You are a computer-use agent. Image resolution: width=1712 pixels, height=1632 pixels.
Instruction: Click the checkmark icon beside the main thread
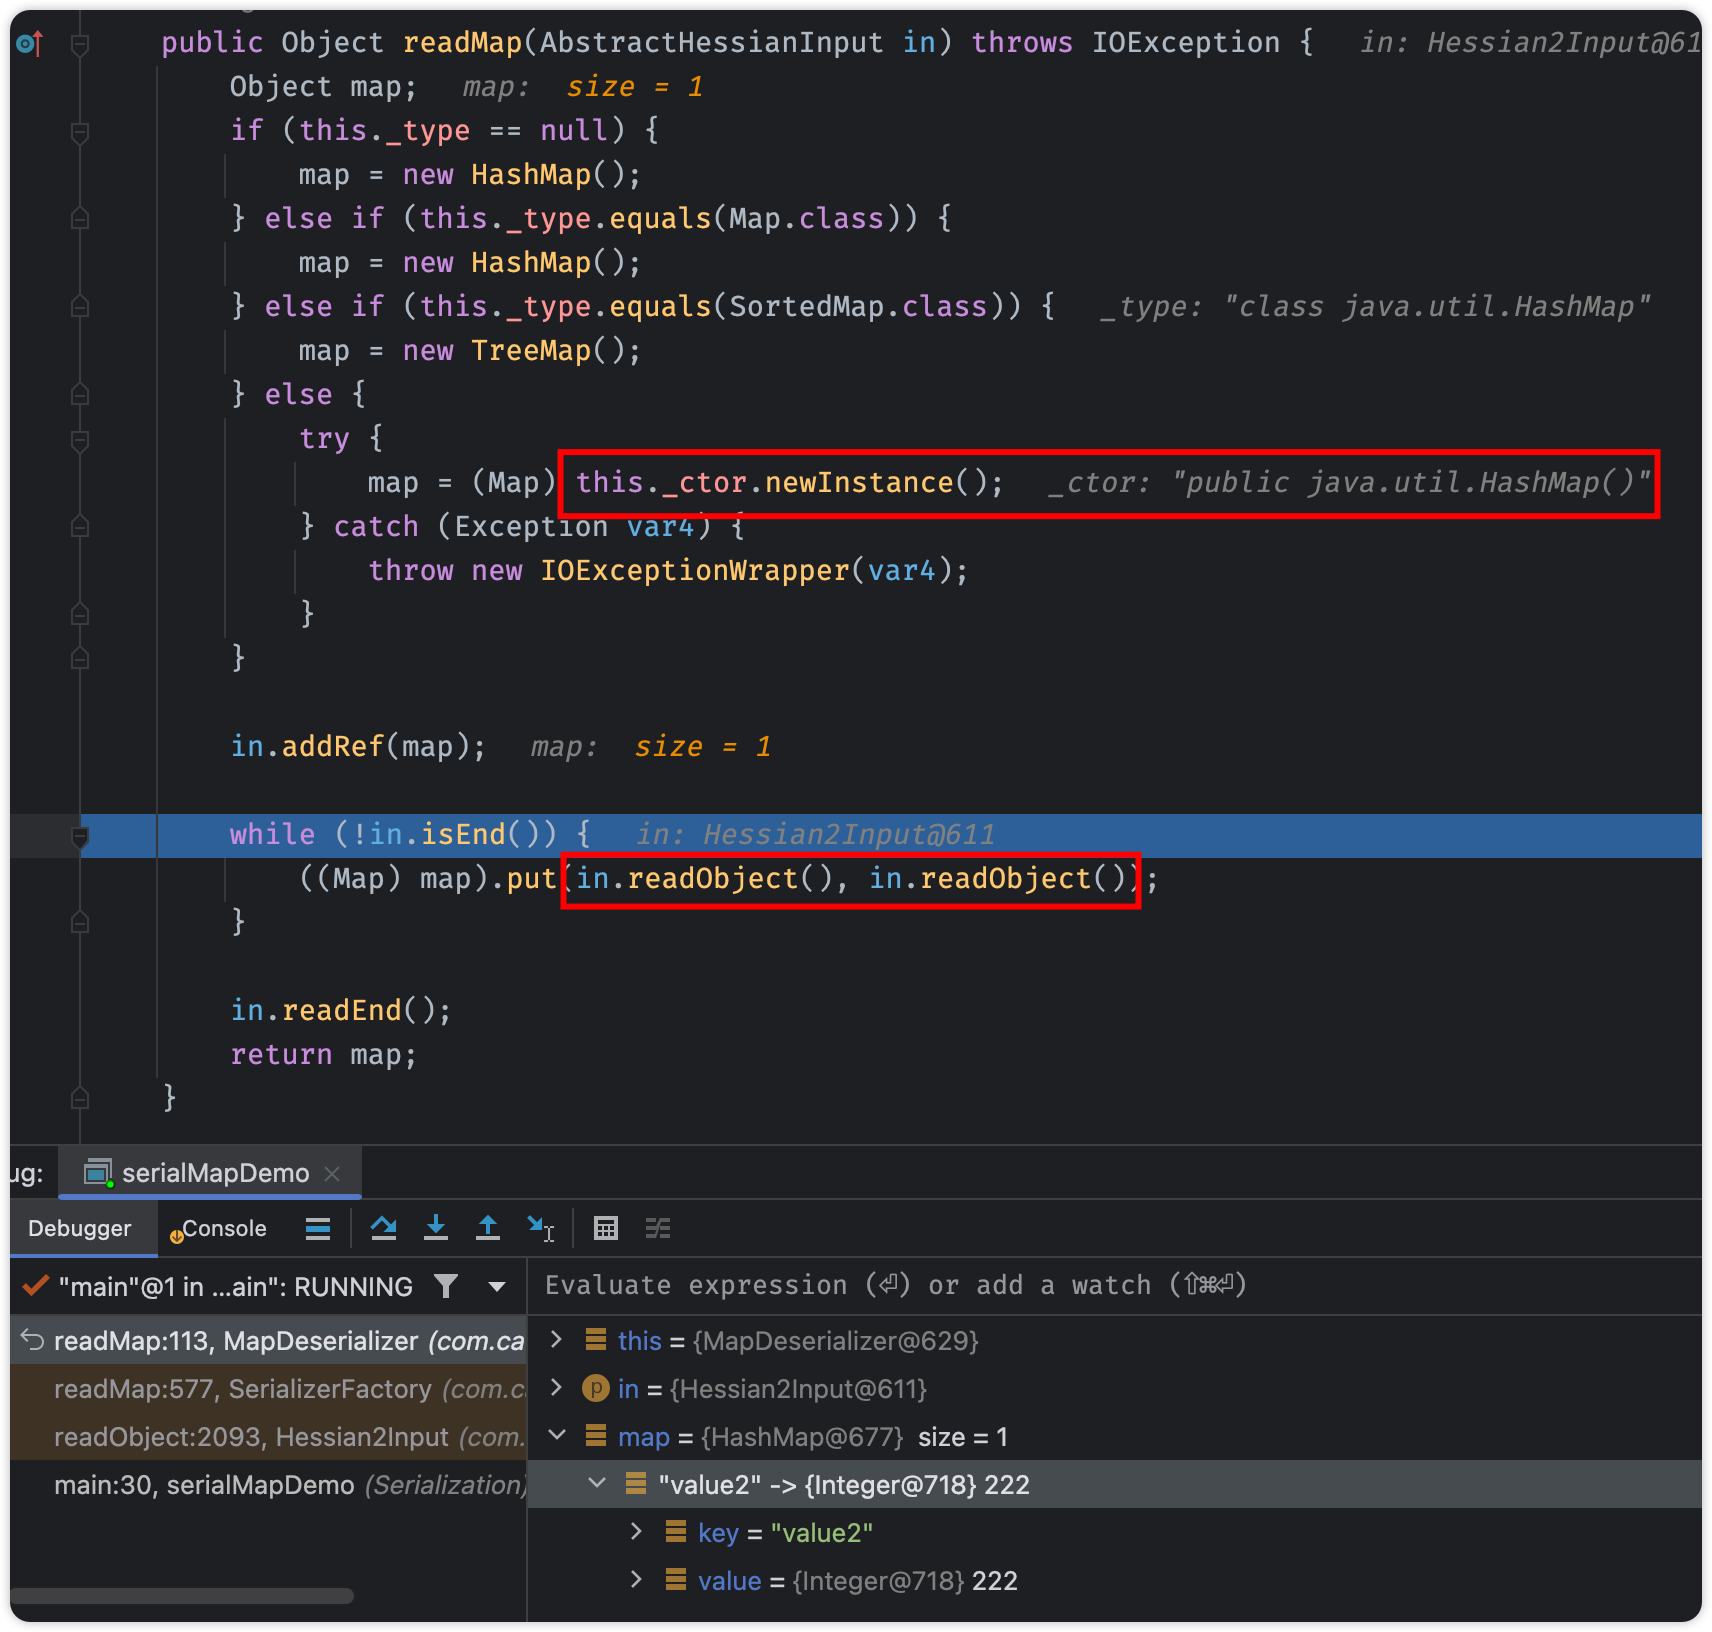[36, 1285]
